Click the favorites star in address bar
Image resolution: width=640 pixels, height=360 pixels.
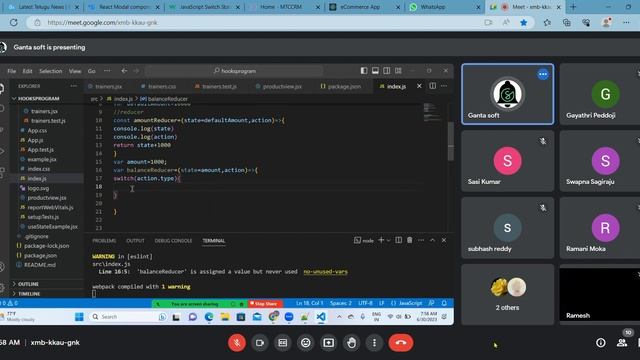pyautogui.click(x=524, y=22)
